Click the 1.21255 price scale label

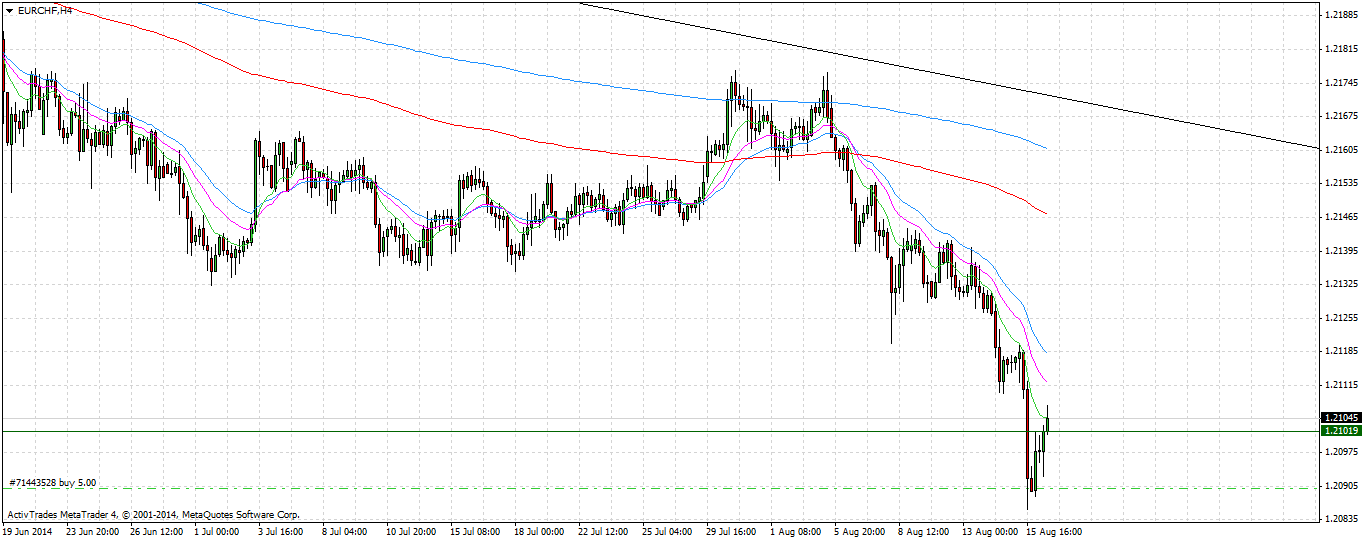coord(1340,318)
